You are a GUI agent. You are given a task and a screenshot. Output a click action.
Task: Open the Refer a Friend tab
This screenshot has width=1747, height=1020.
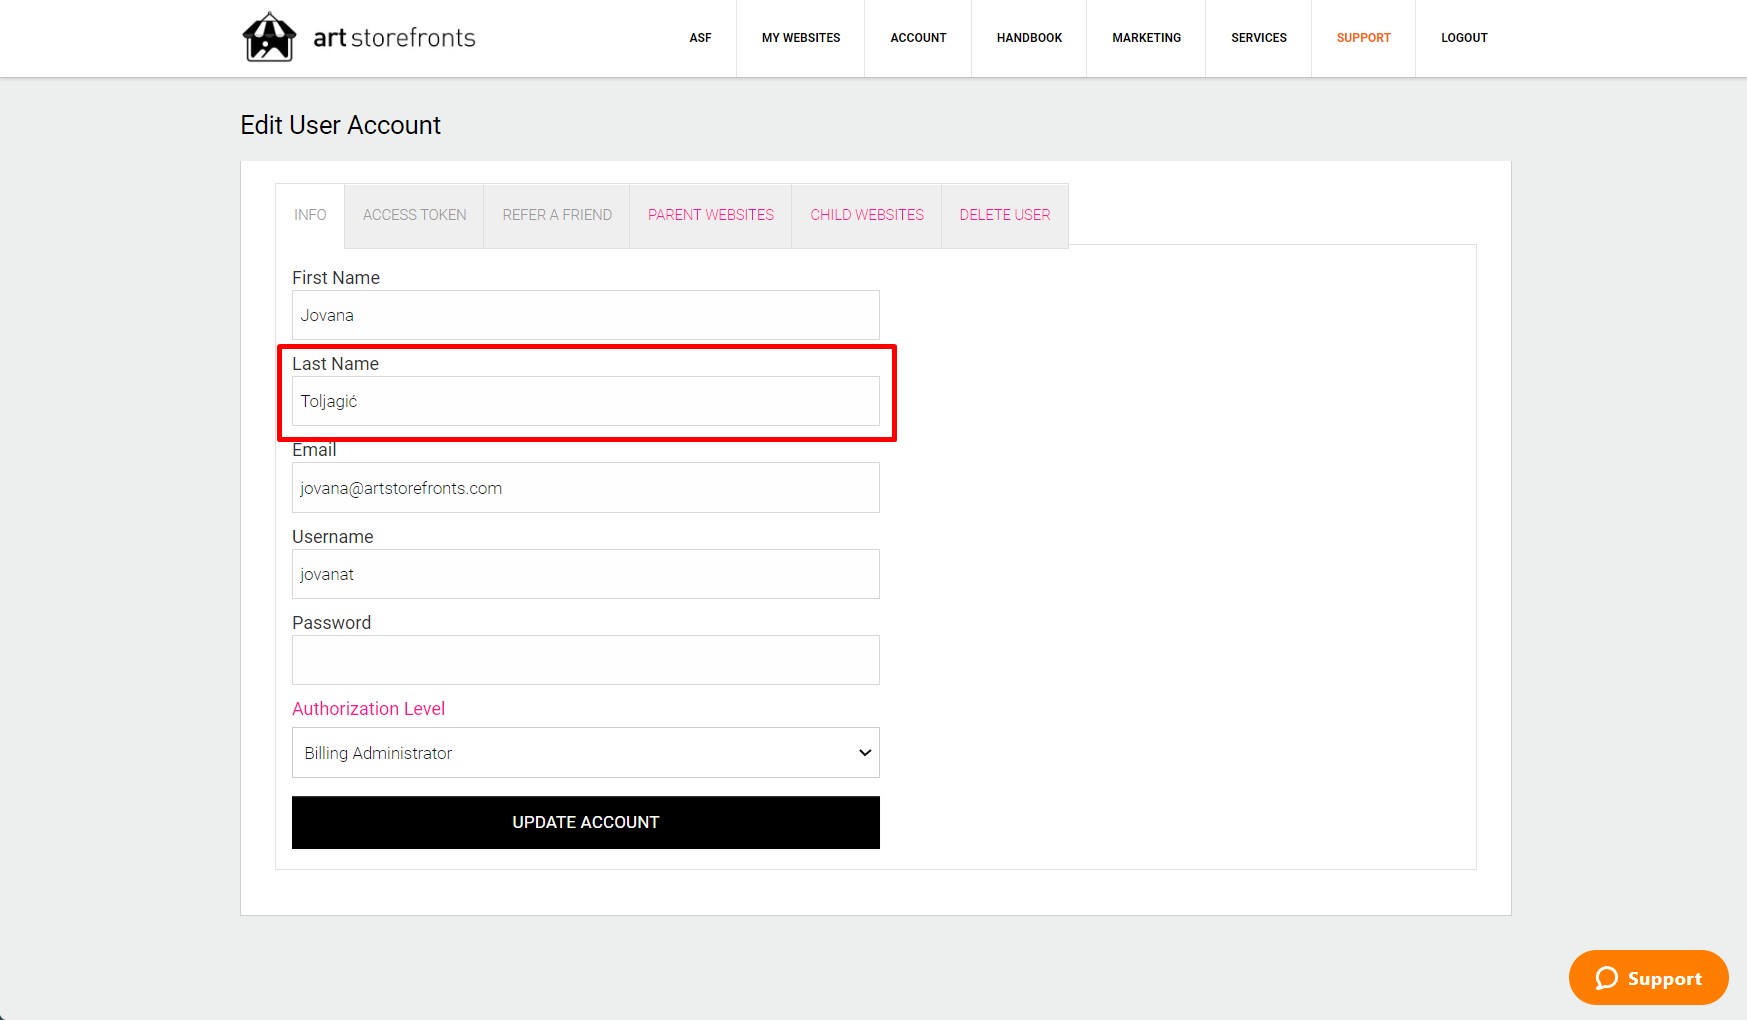pos(556,214)
